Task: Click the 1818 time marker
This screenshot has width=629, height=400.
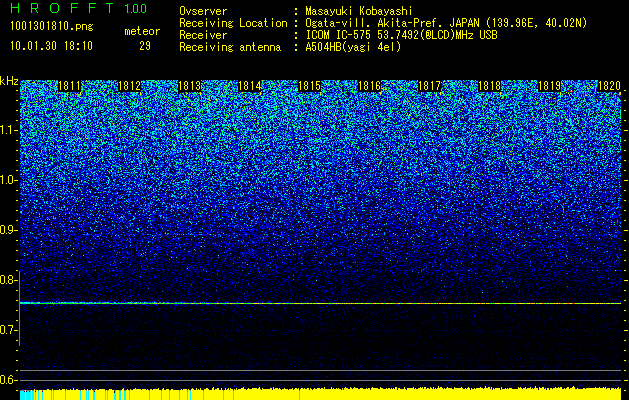Action: click(x=489, y=86)
